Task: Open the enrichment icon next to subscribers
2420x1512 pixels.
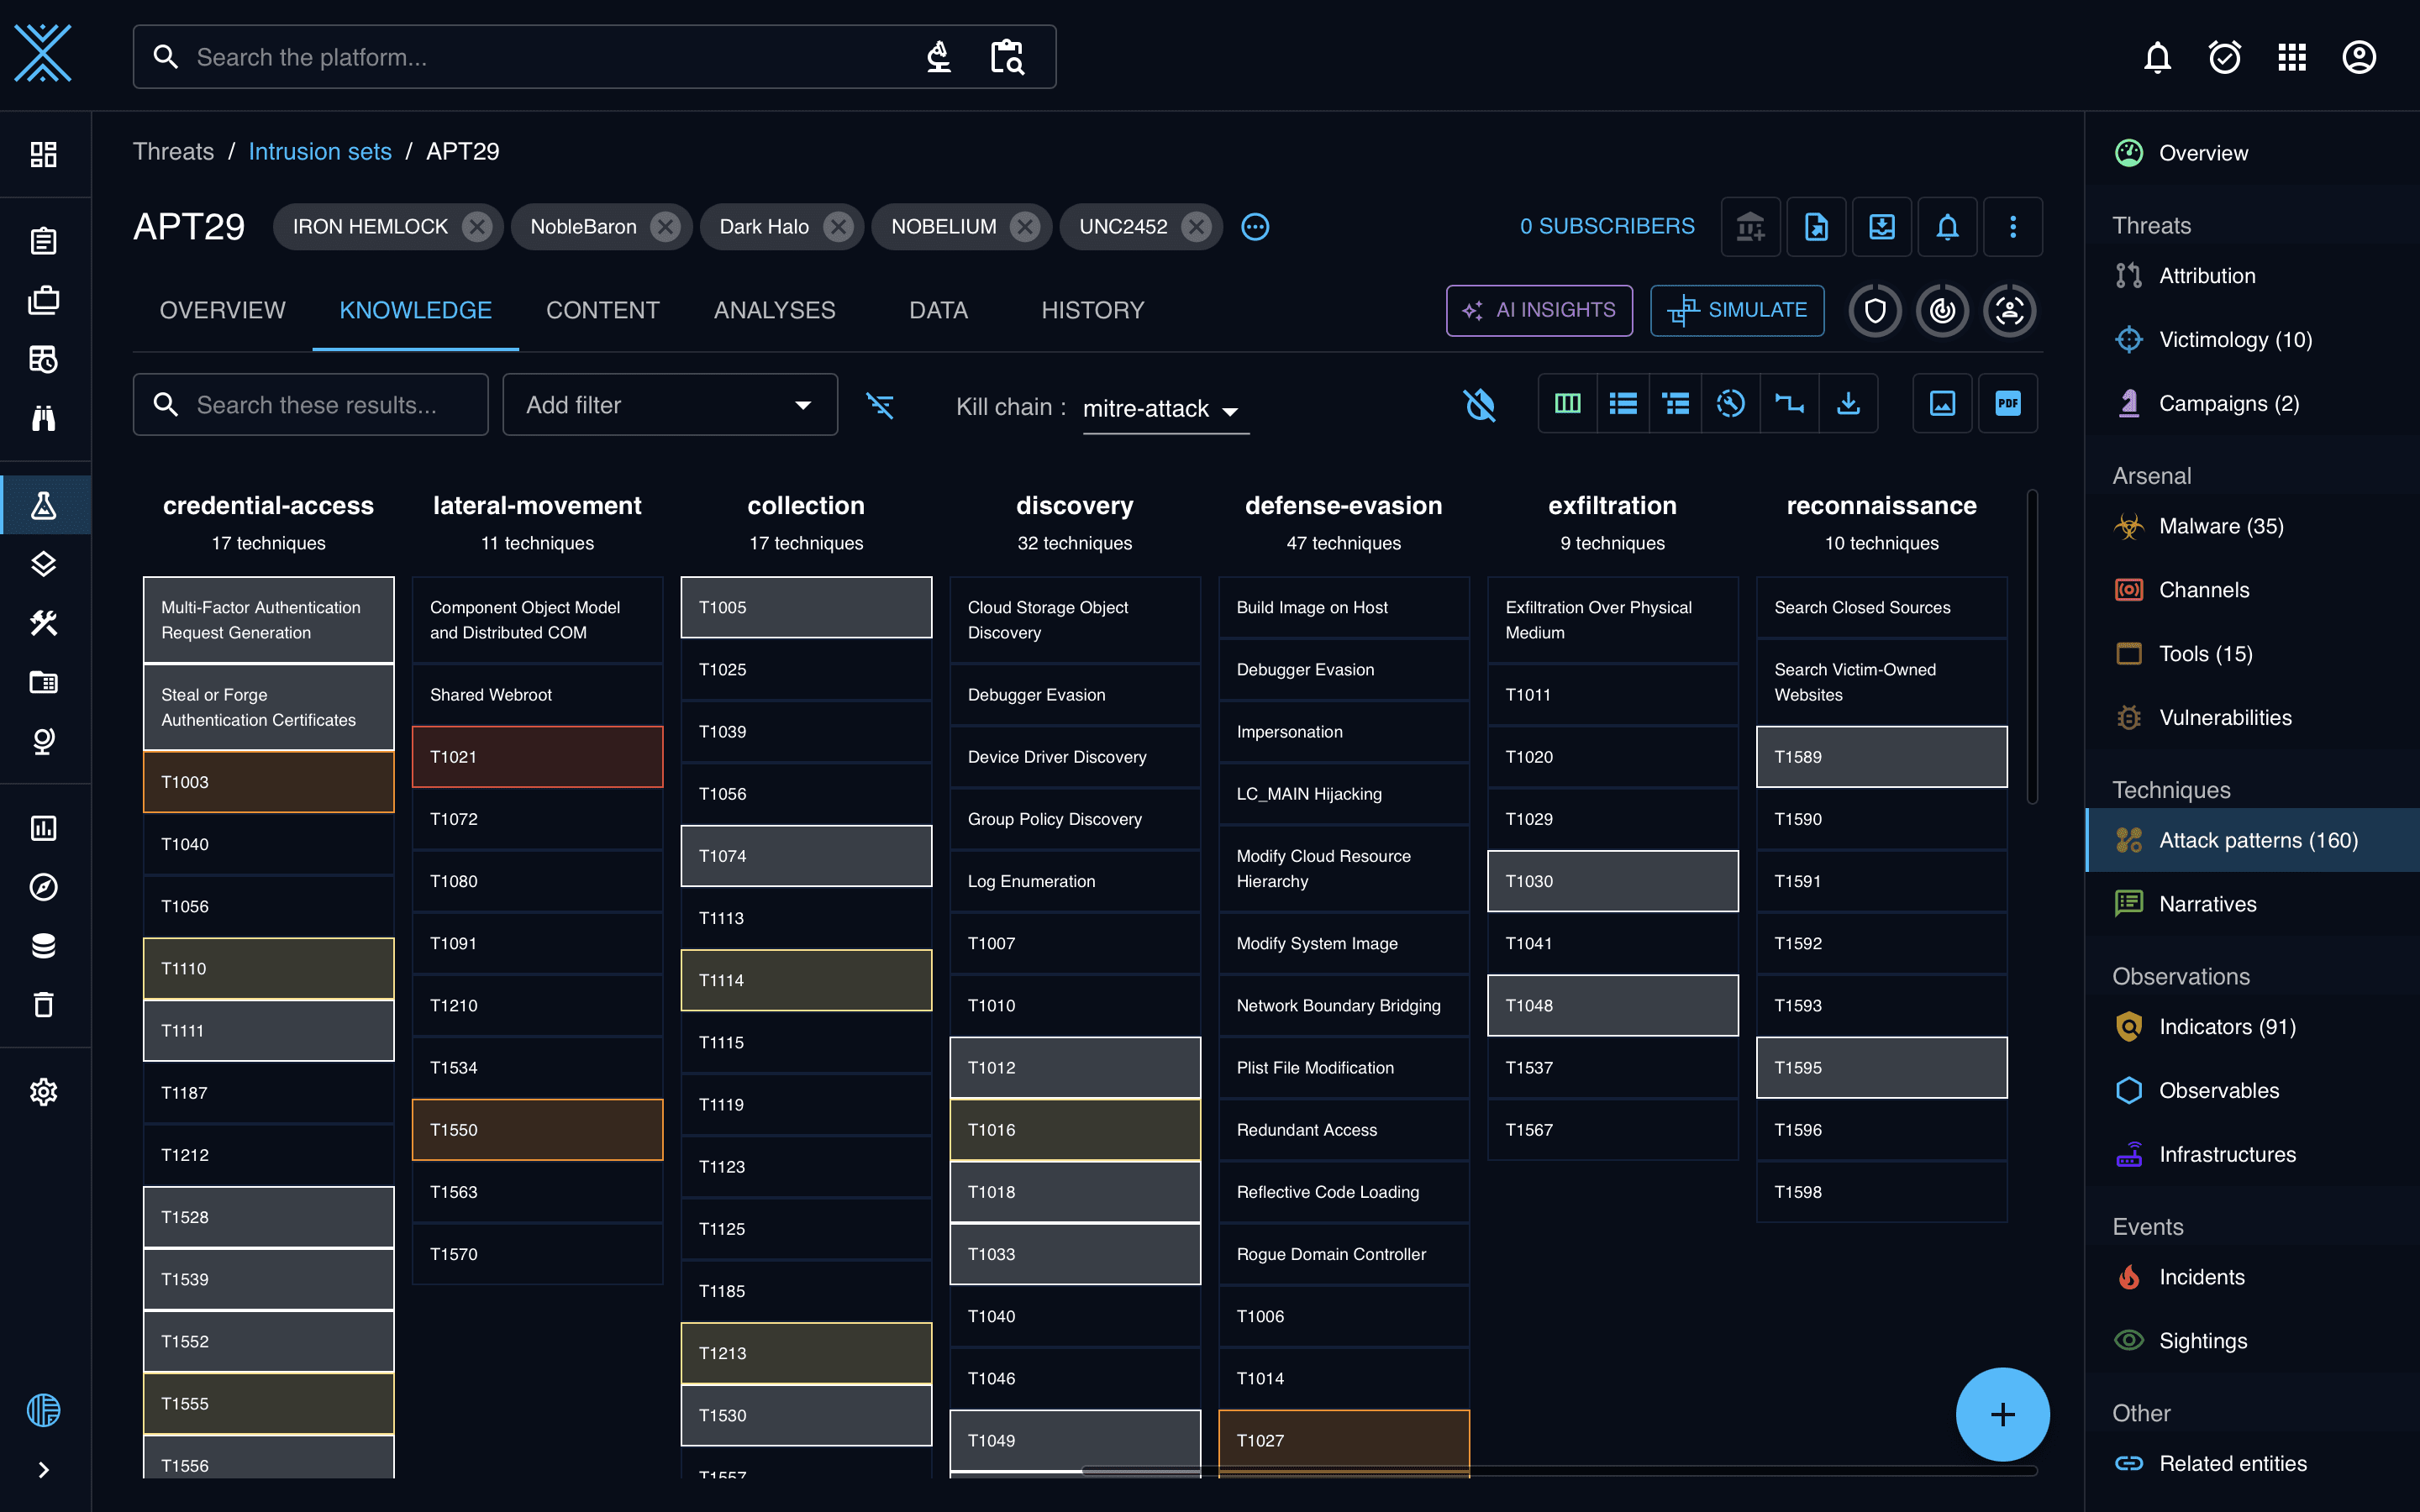Action: click(1750, 227)
